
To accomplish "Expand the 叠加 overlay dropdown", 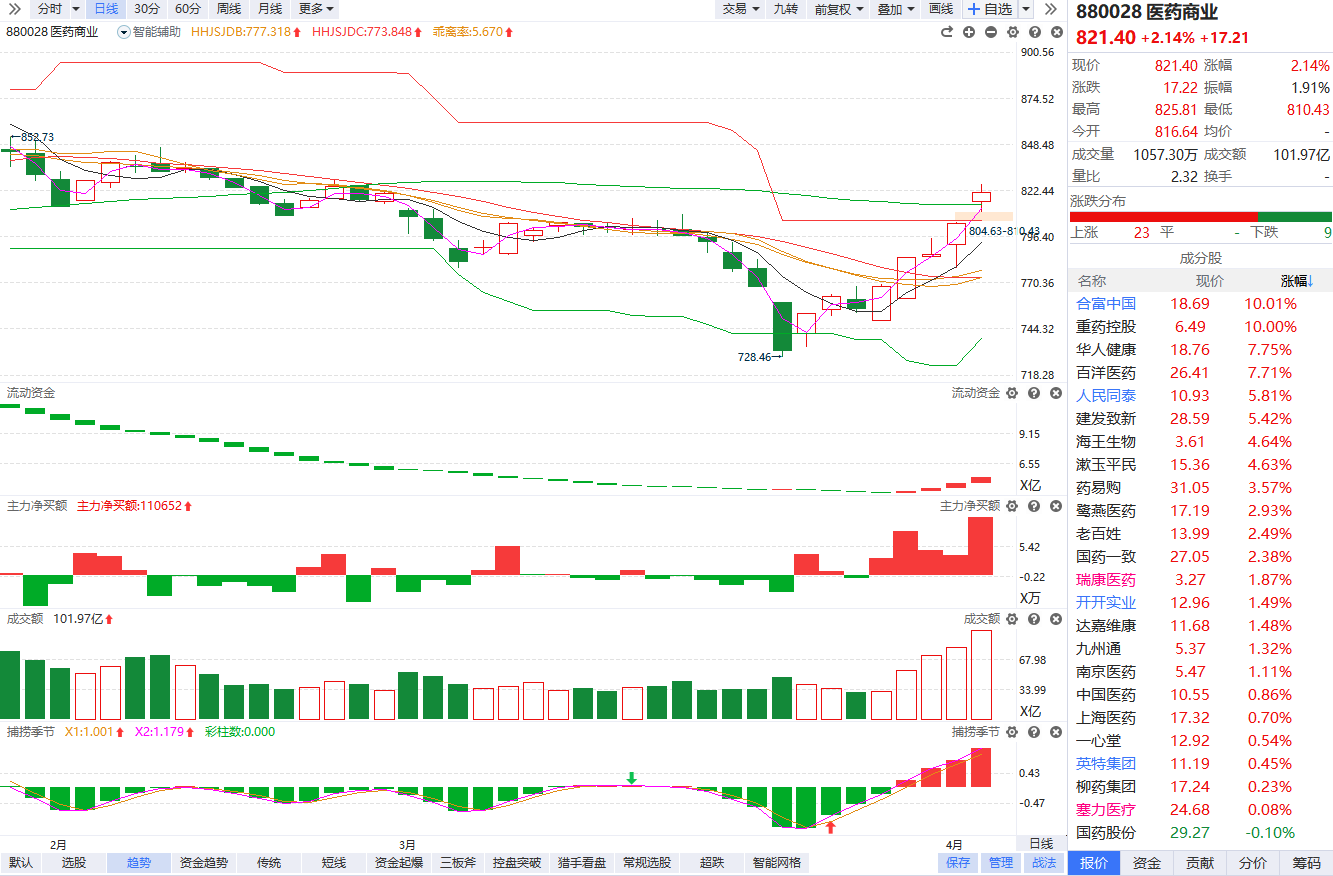I will click(895, 9).
